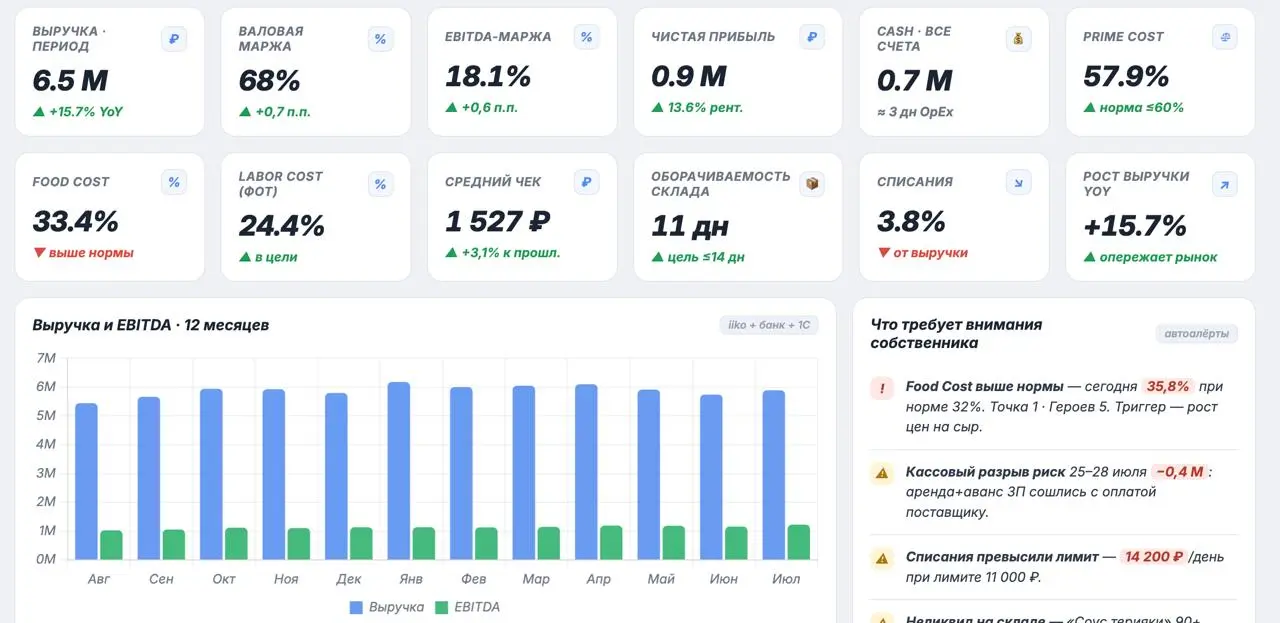The image size is (1280, 623).
Task: Click the ruble icon on Чистая прибыль card
Action: point(812,38)
